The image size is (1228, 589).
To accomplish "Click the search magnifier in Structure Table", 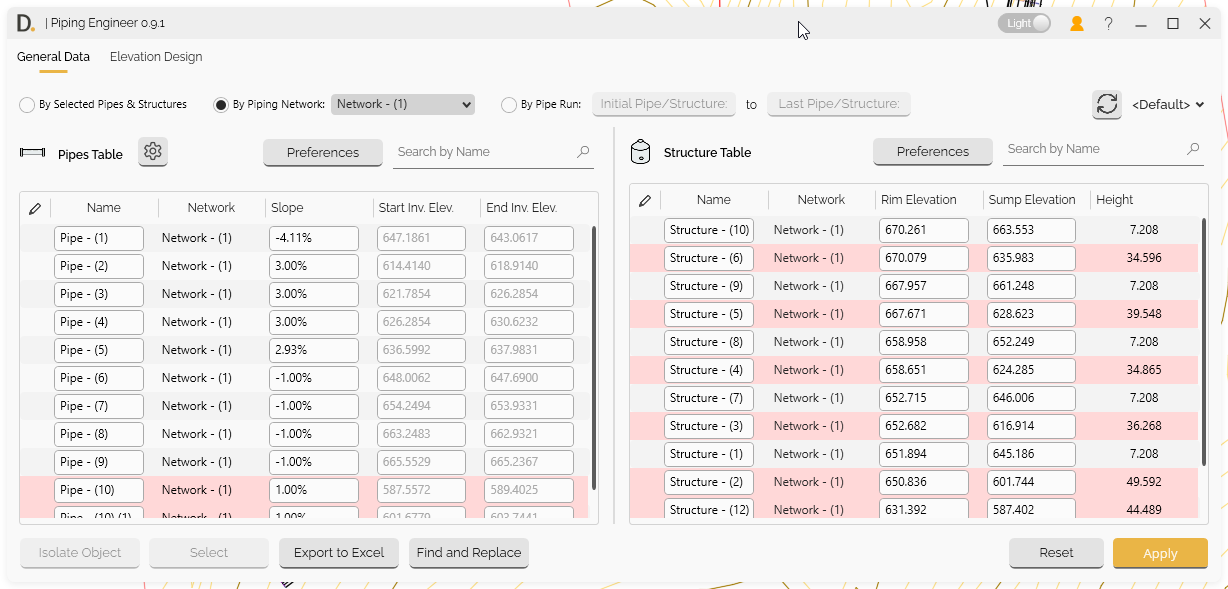I will 1193,149.
